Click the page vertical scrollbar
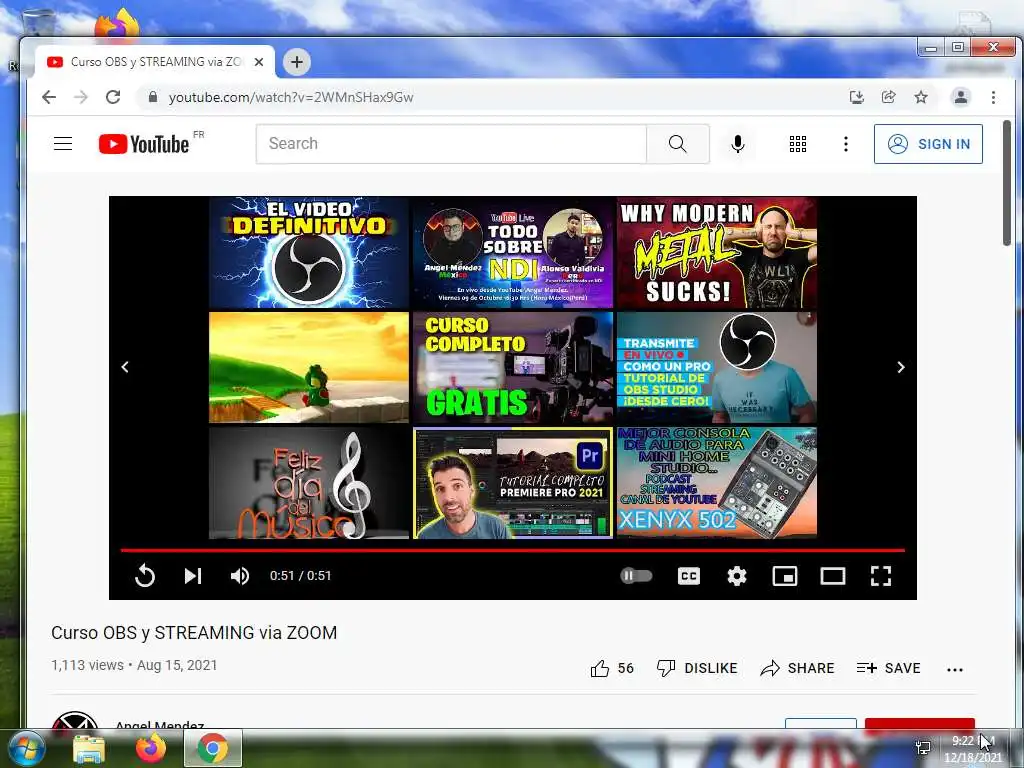Viewport: 1024px width, 768px height. pyautogui.click(x=1006, y=183)
